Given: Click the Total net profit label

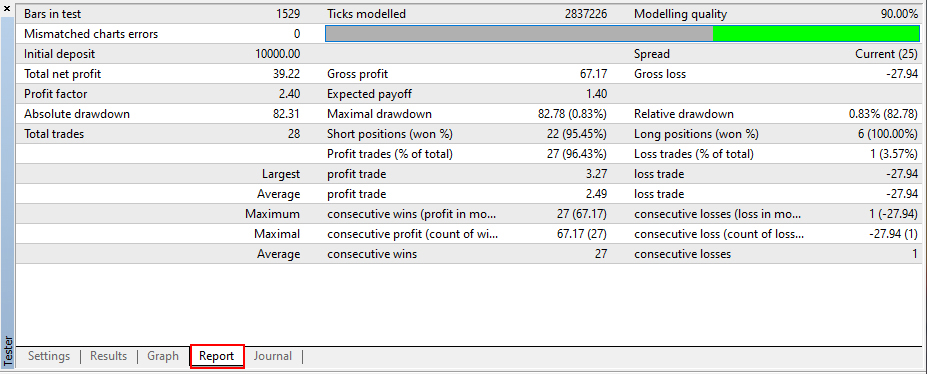Looking at the screenshot, I should pos(62,74).
